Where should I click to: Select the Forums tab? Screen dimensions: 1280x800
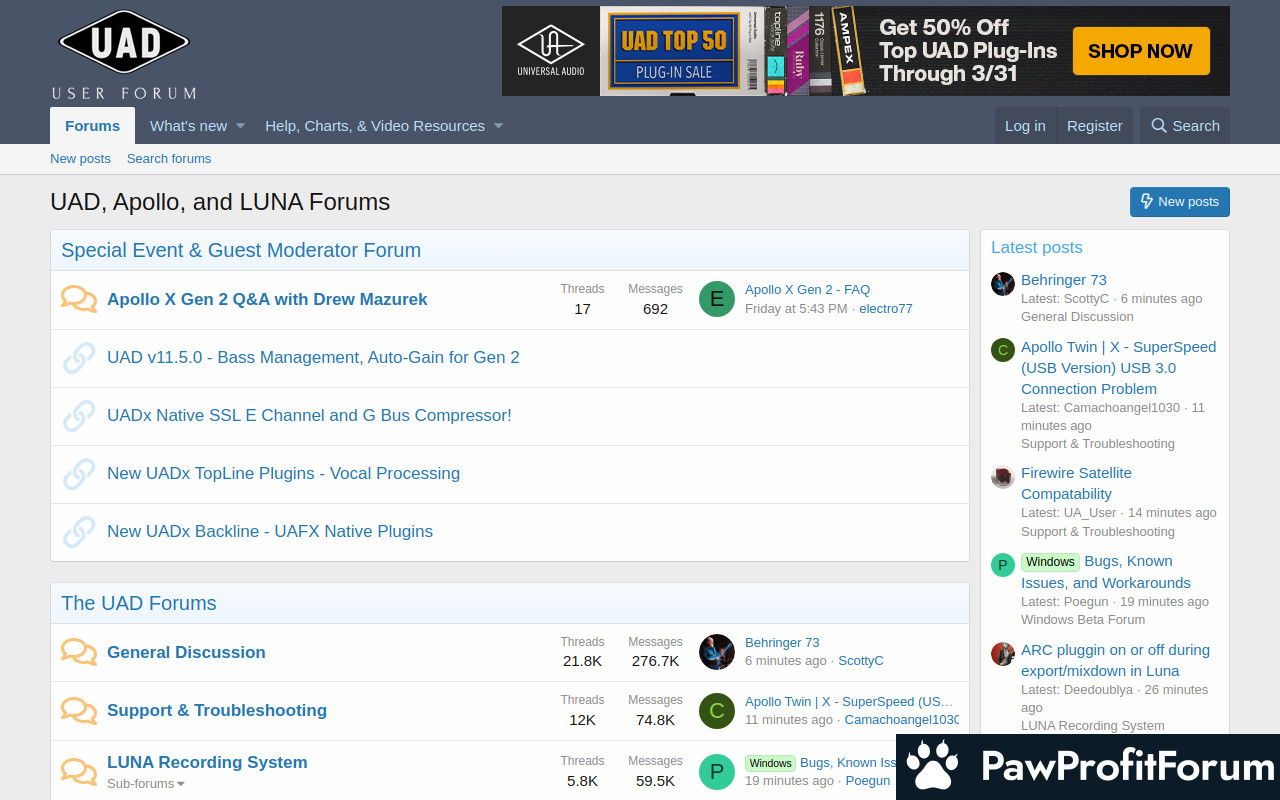coord(92,126)
